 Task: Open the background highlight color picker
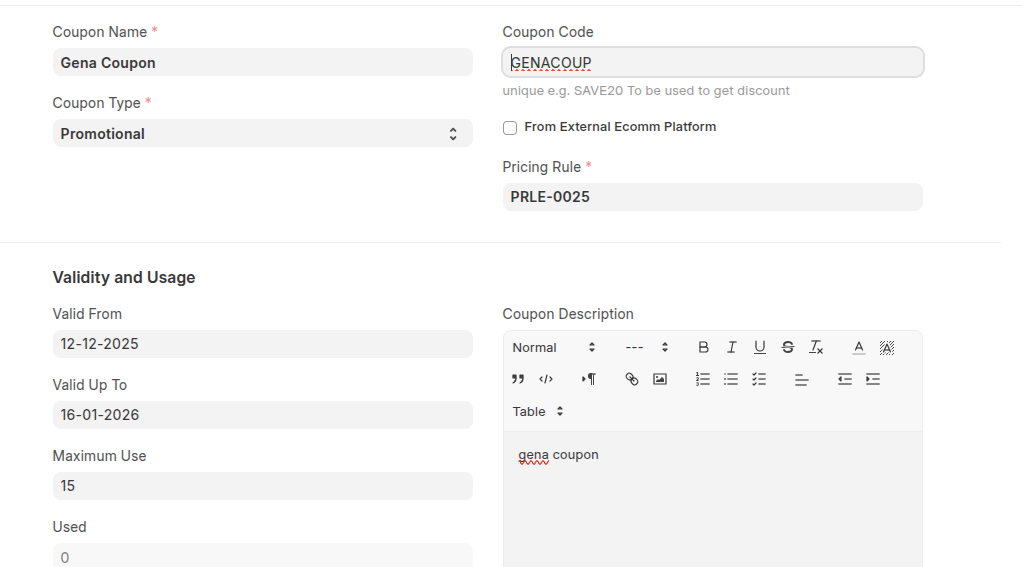pyautogui.click(x=886, y=347)
